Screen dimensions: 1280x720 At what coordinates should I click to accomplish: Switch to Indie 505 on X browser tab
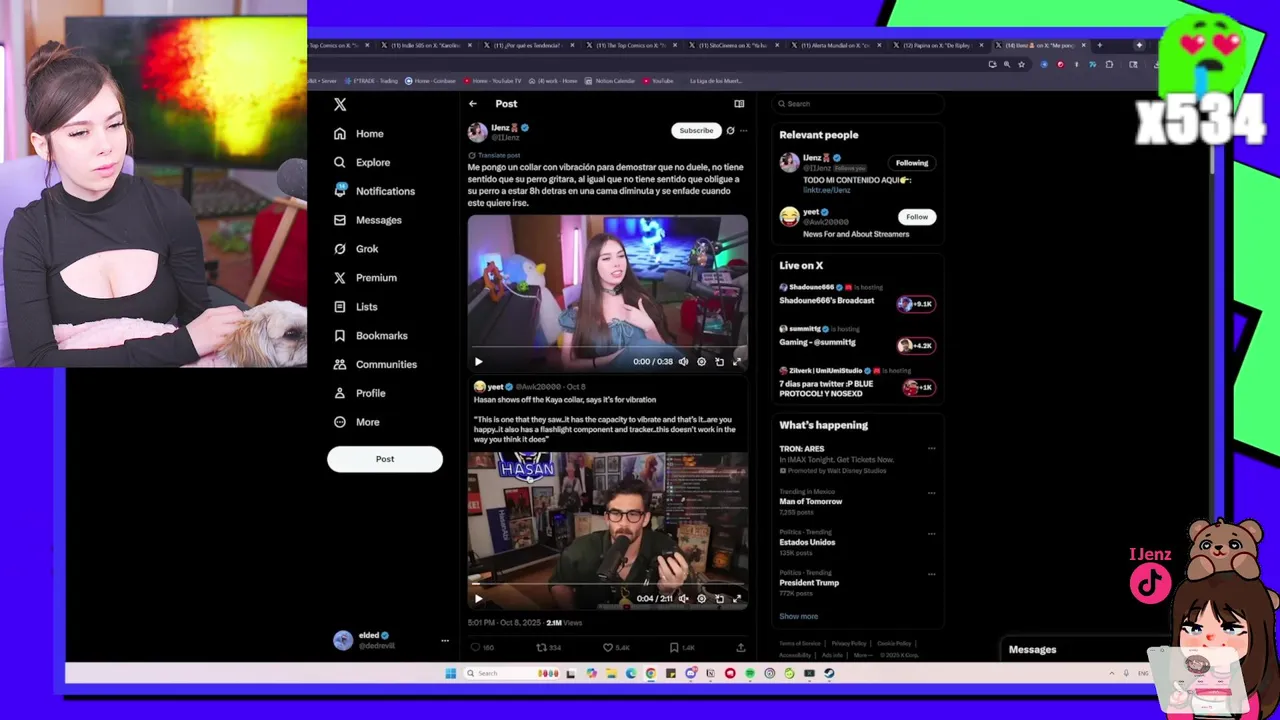click(426, 45)
